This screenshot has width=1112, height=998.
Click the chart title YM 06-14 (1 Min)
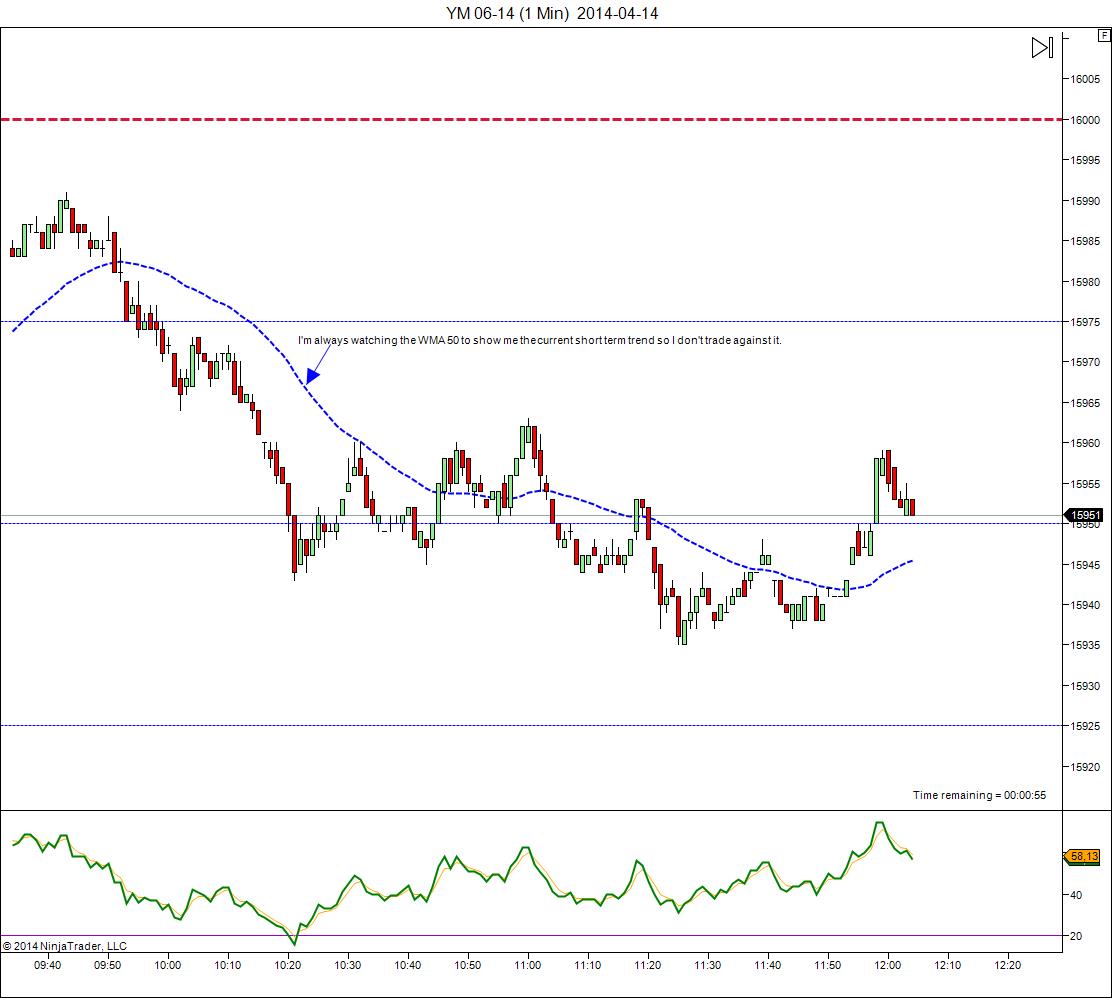tap(552, 13)
